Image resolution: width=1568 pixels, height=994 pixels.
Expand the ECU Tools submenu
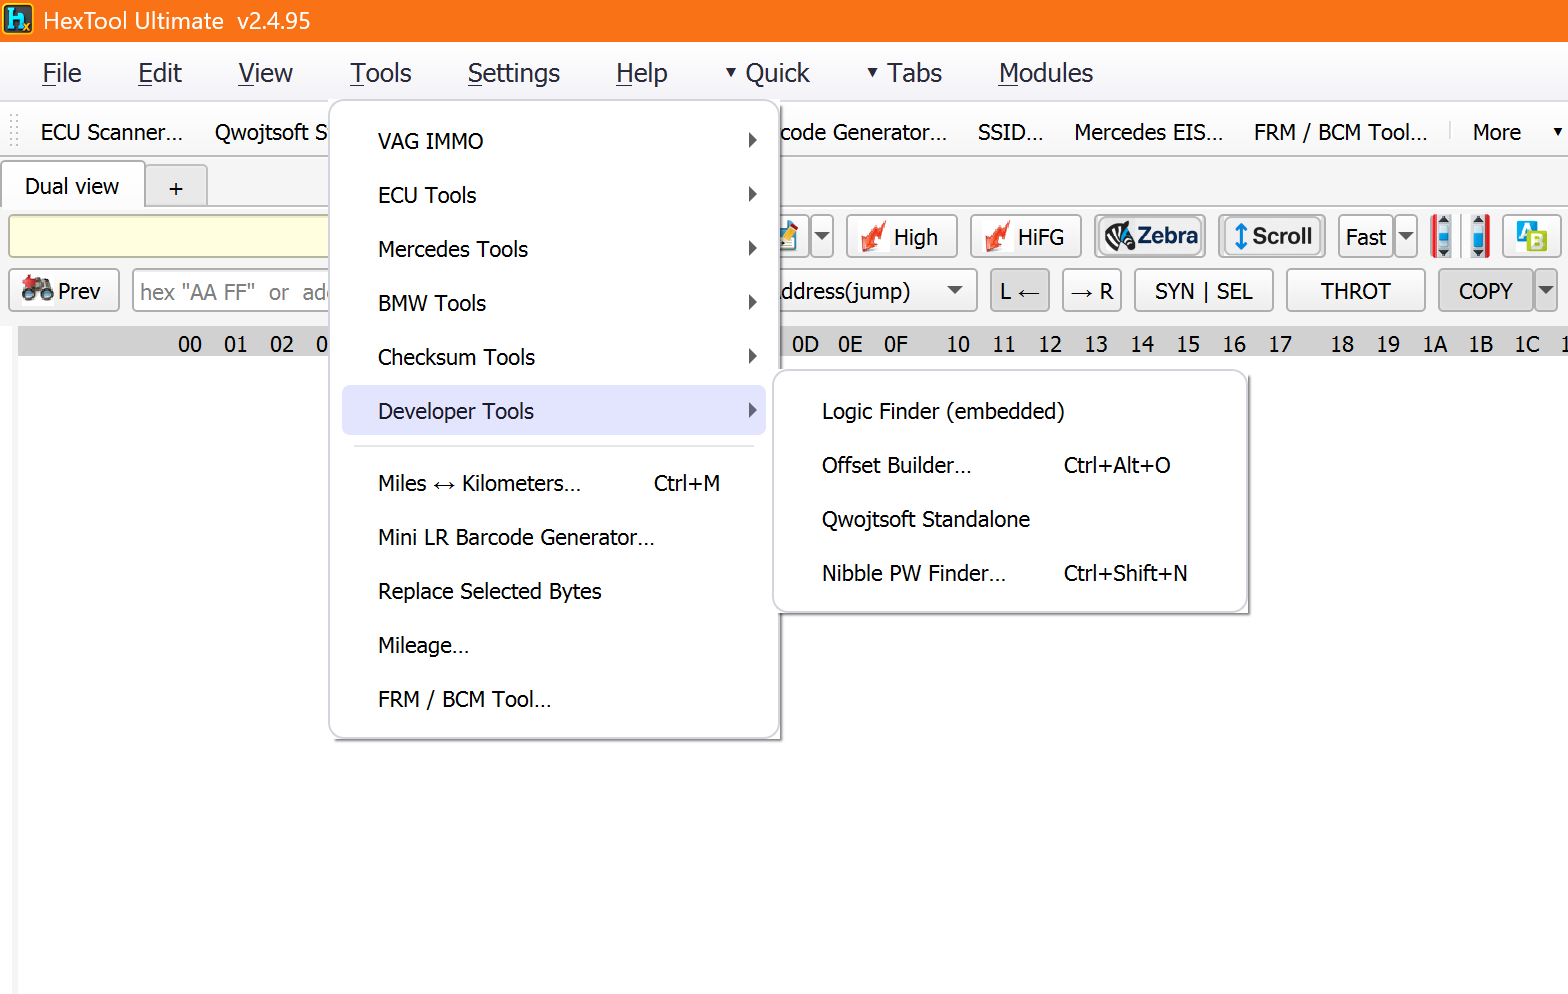[x=554, y=195]
